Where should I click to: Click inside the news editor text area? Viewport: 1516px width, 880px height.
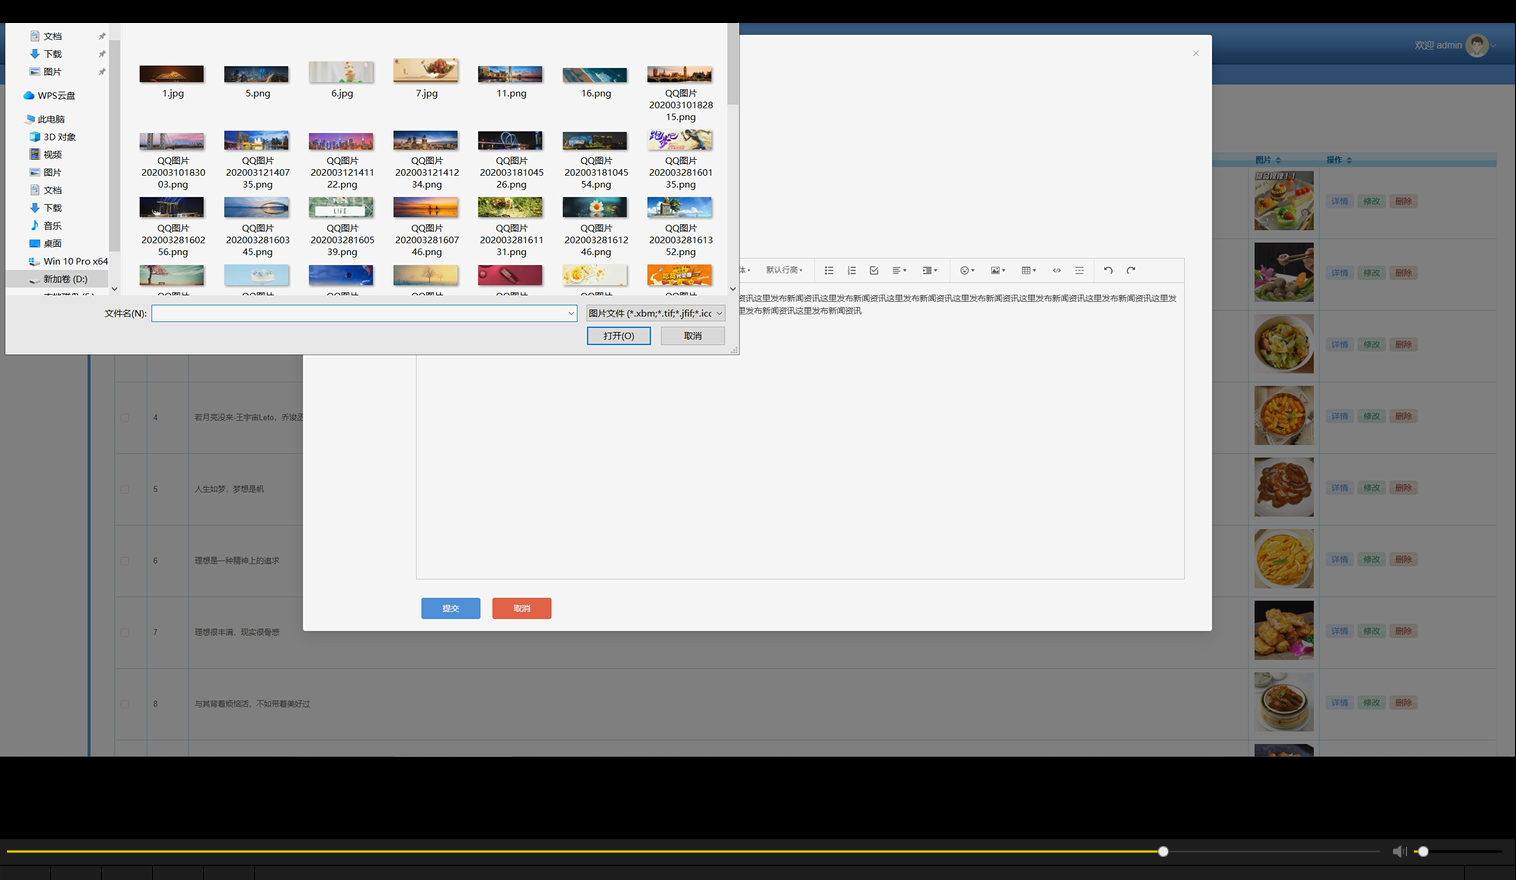800,432
